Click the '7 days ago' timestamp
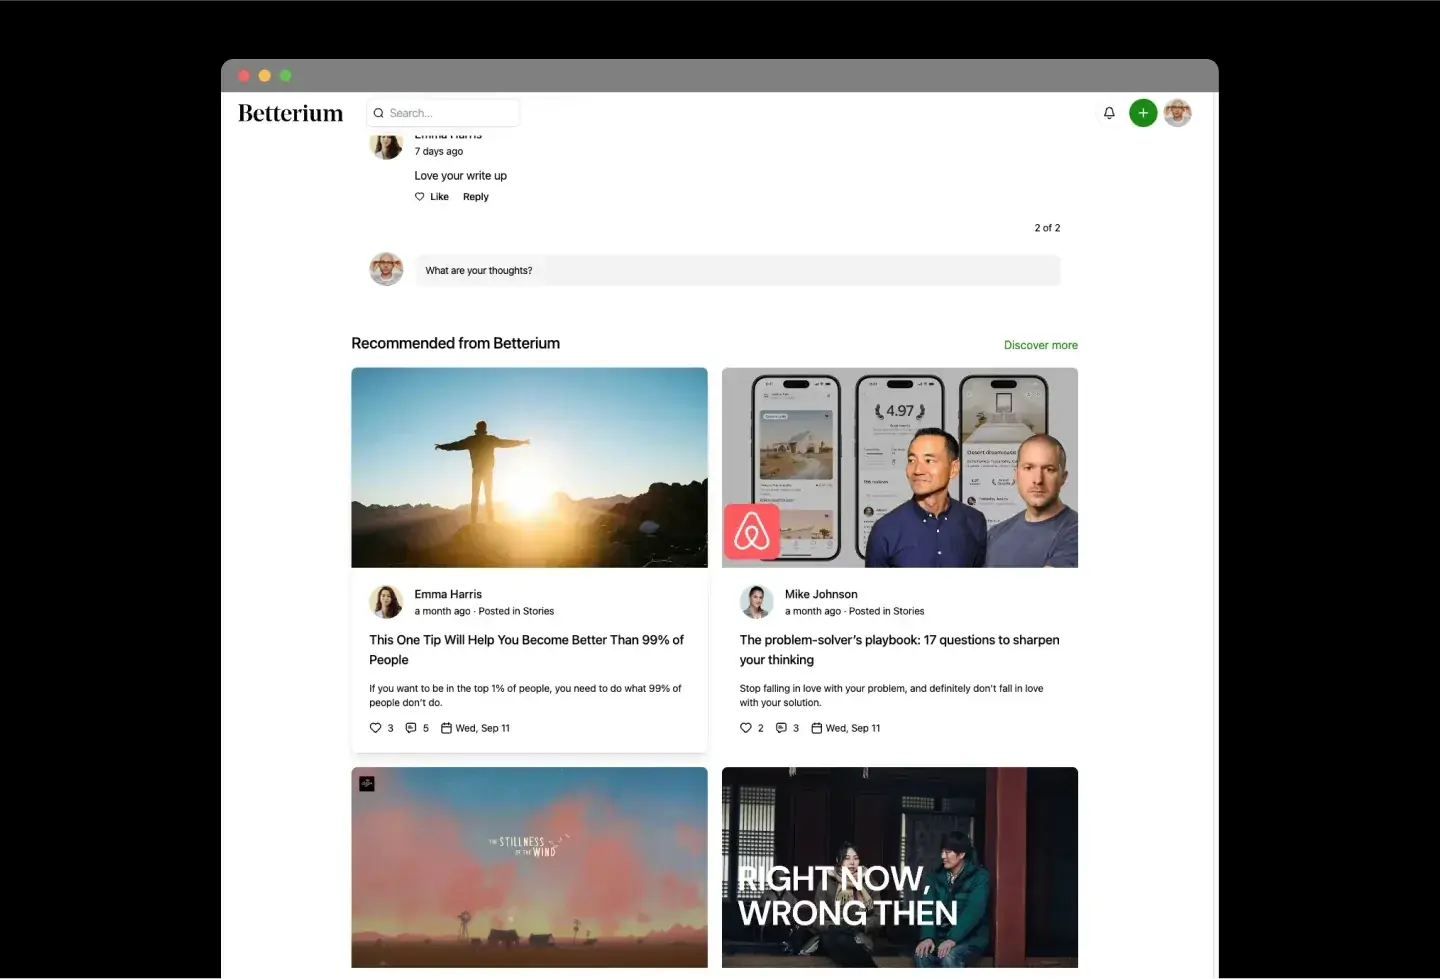The height and width of the screenshot is (979, 1440). click(439, 152)
